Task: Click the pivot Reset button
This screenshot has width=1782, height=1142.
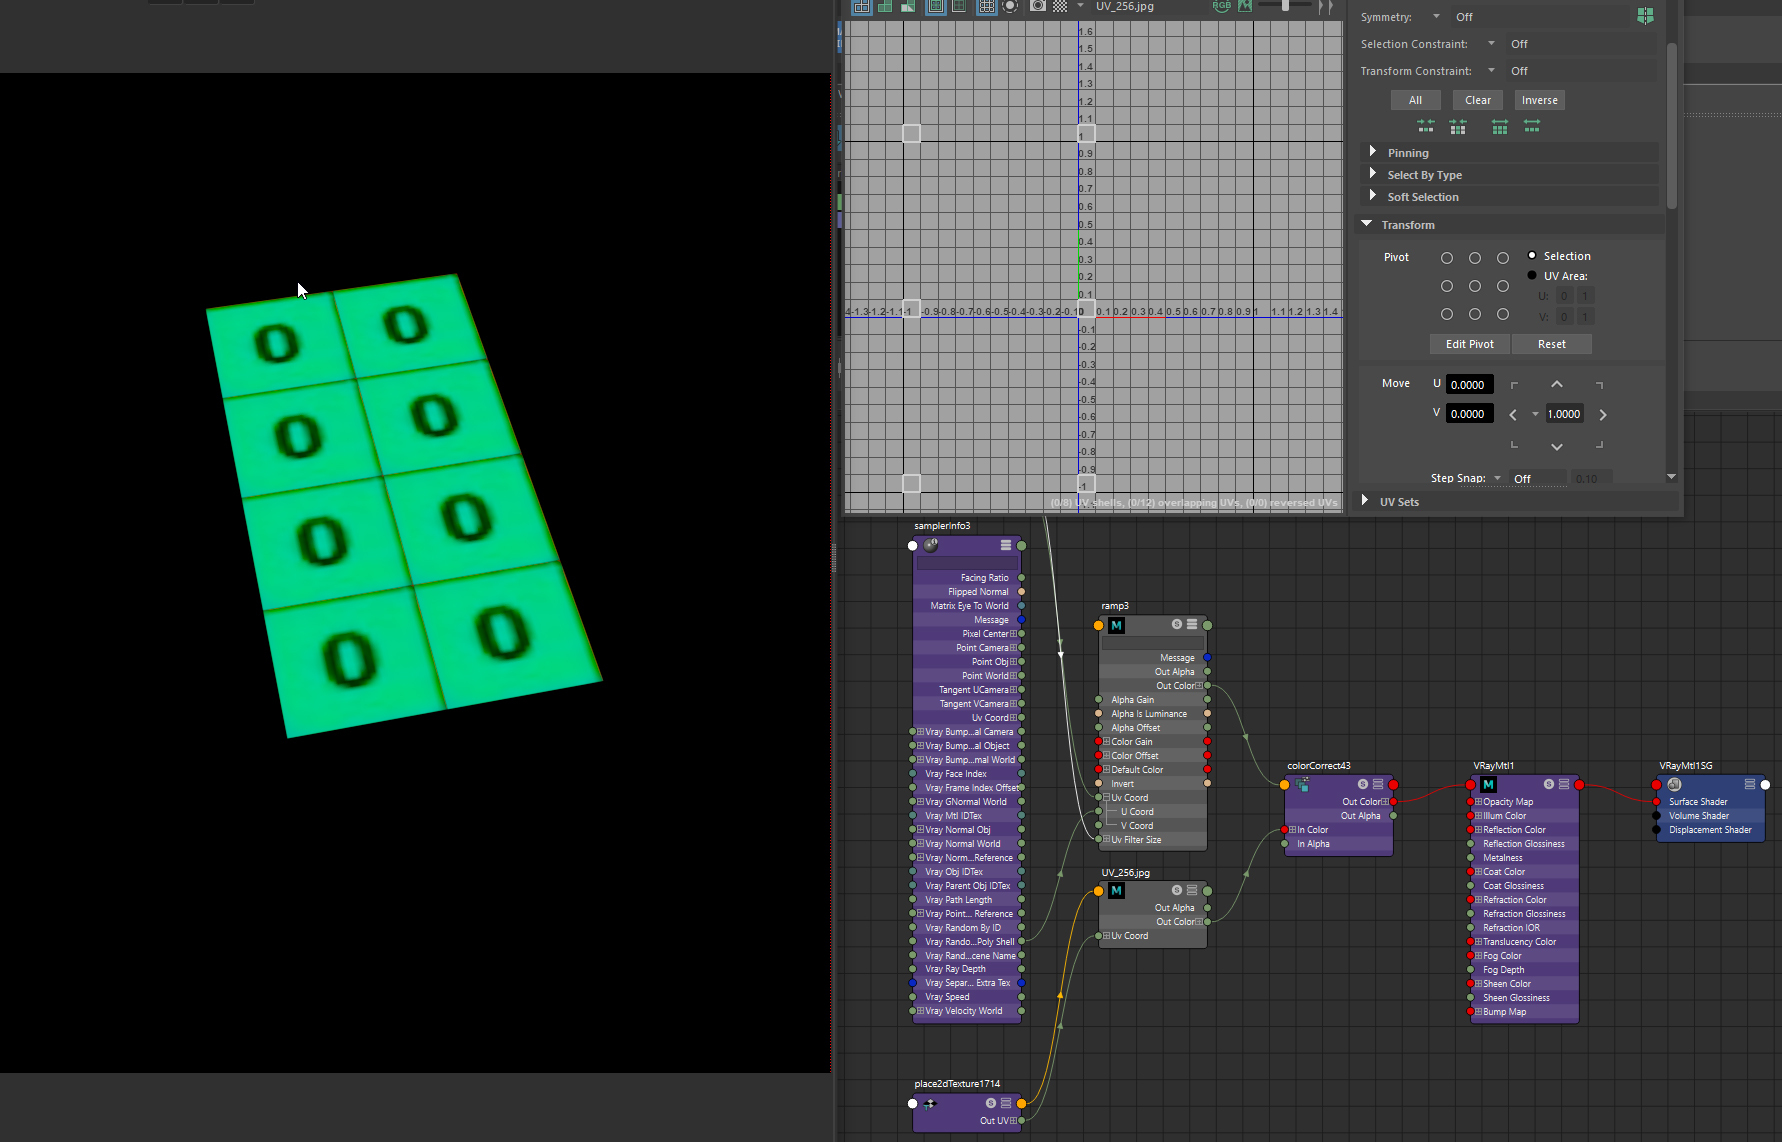Action: (1552, 344)
